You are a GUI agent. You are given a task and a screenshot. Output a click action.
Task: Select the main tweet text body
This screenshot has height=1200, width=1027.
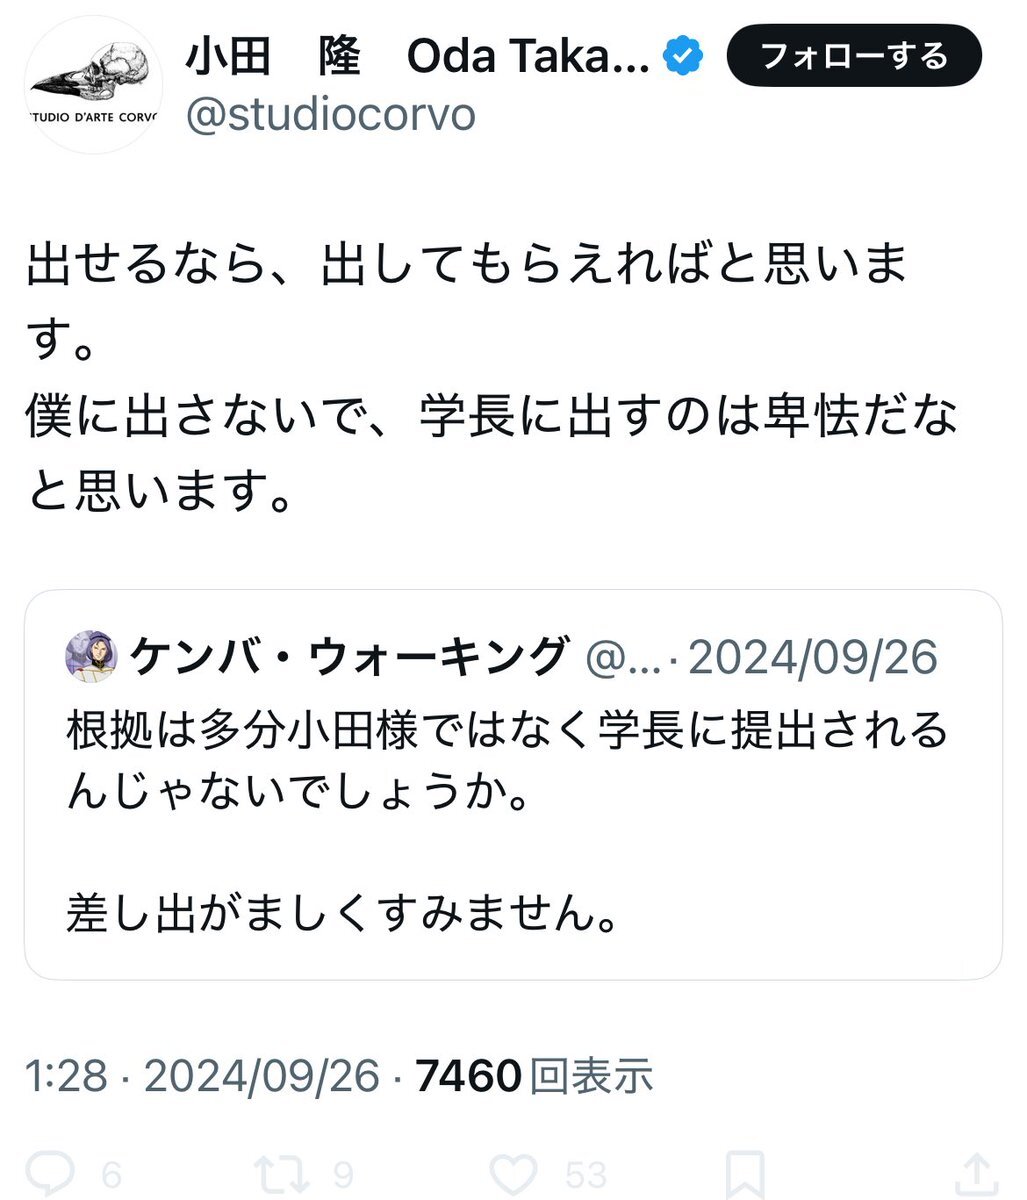[x=490, y=379]
